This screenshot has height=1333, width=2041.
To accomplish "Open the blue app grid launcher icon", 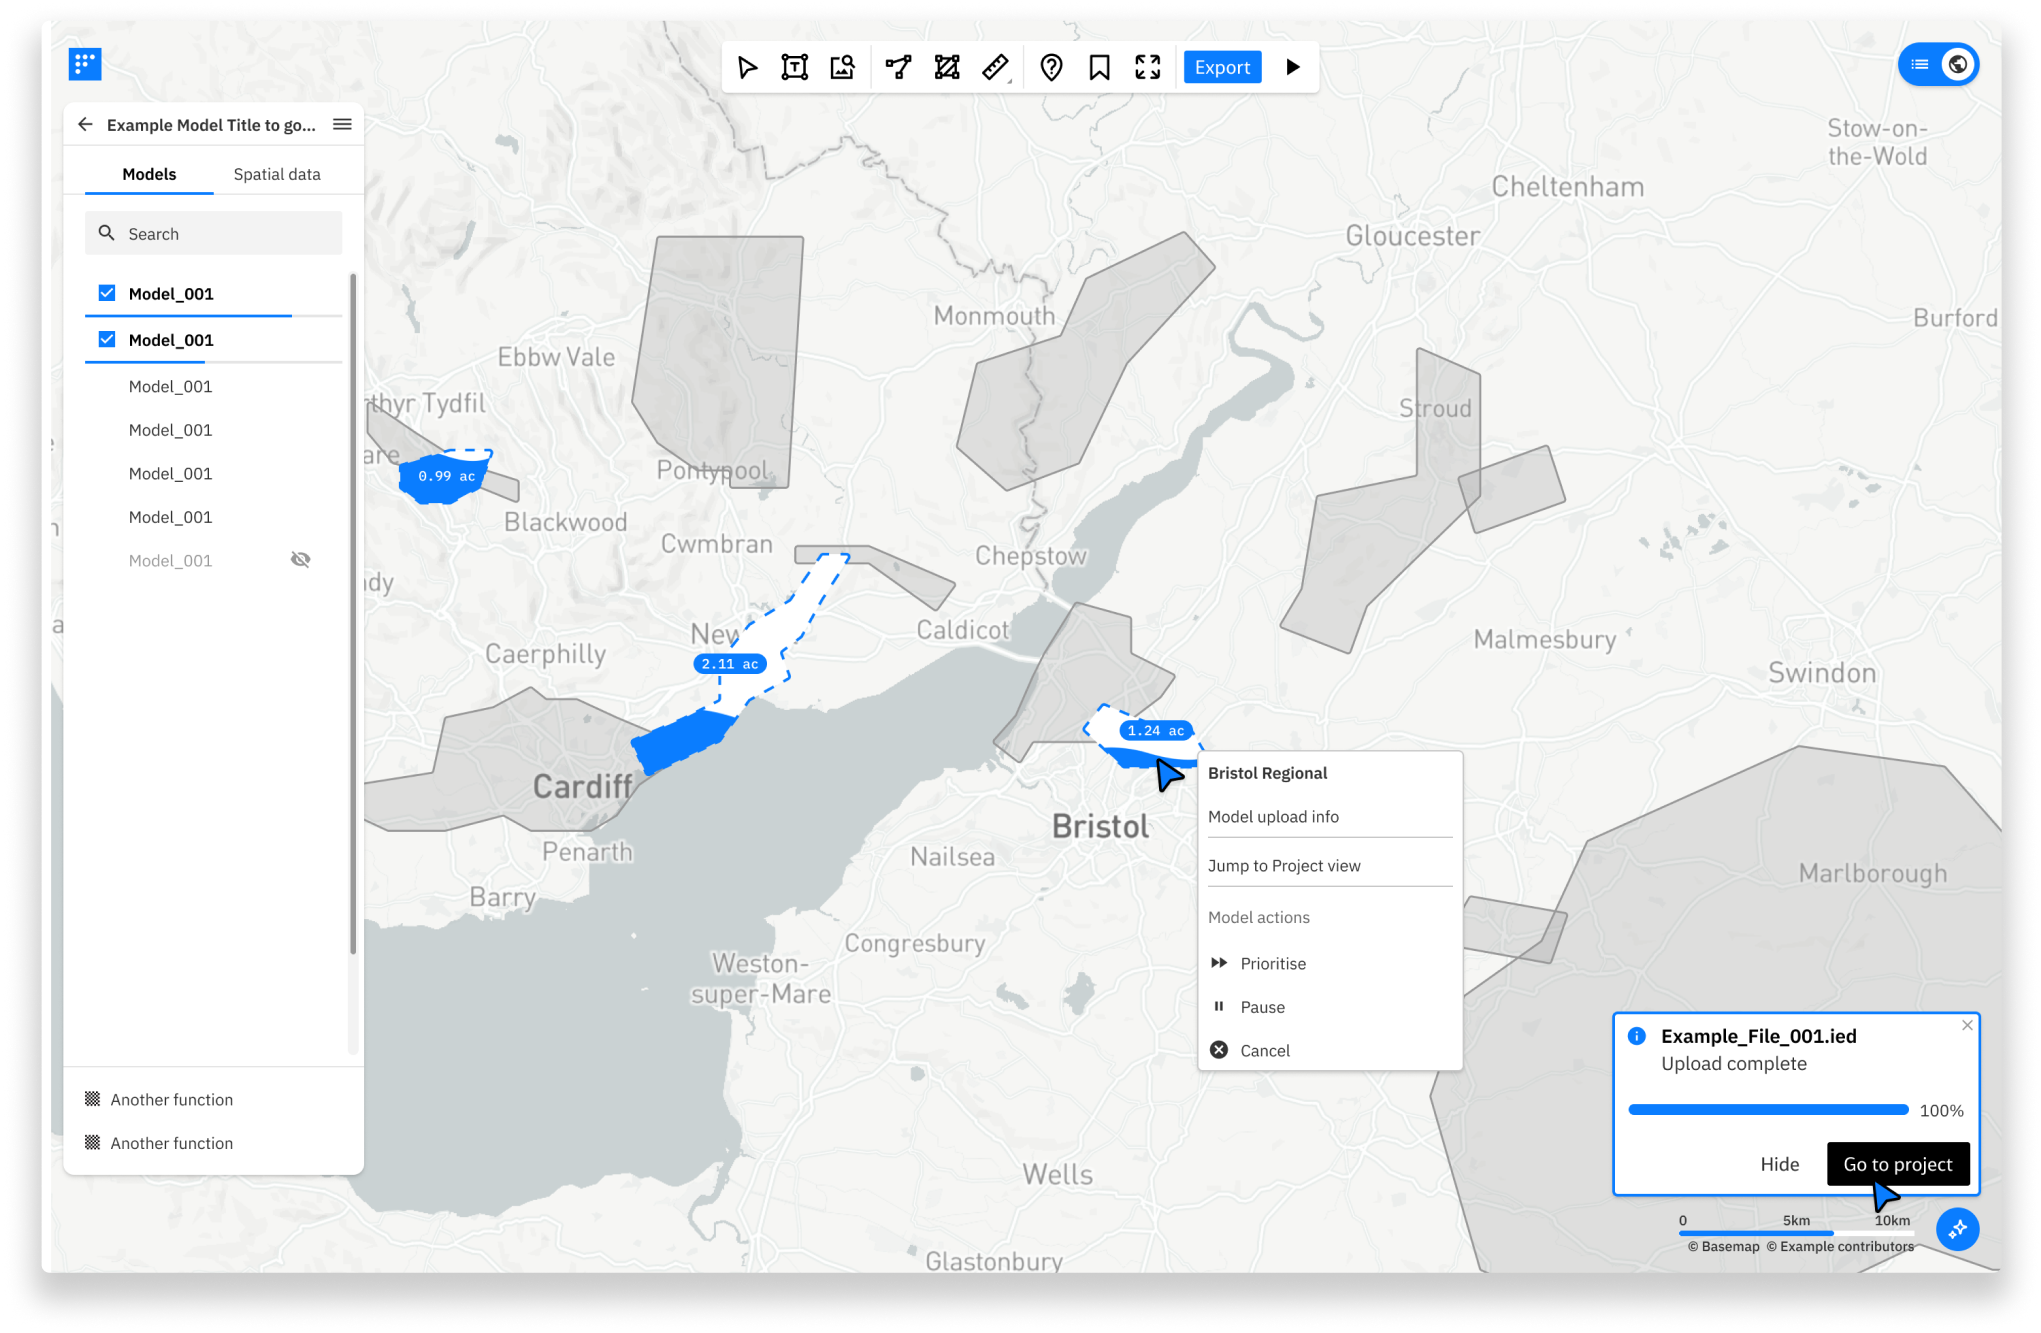I will click(85, 64).
